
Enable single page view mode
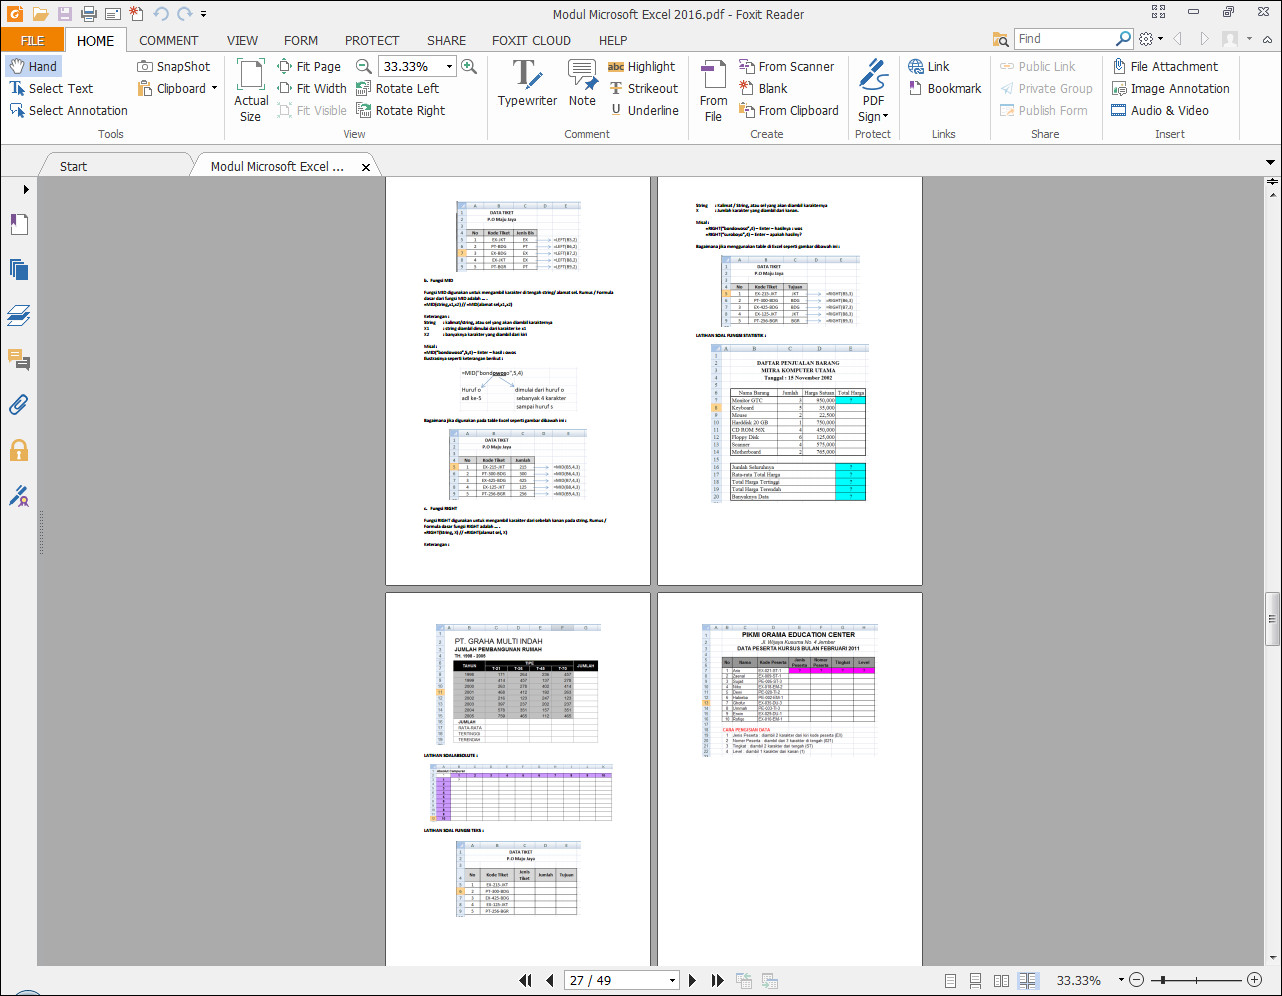(x=950, y=981)
